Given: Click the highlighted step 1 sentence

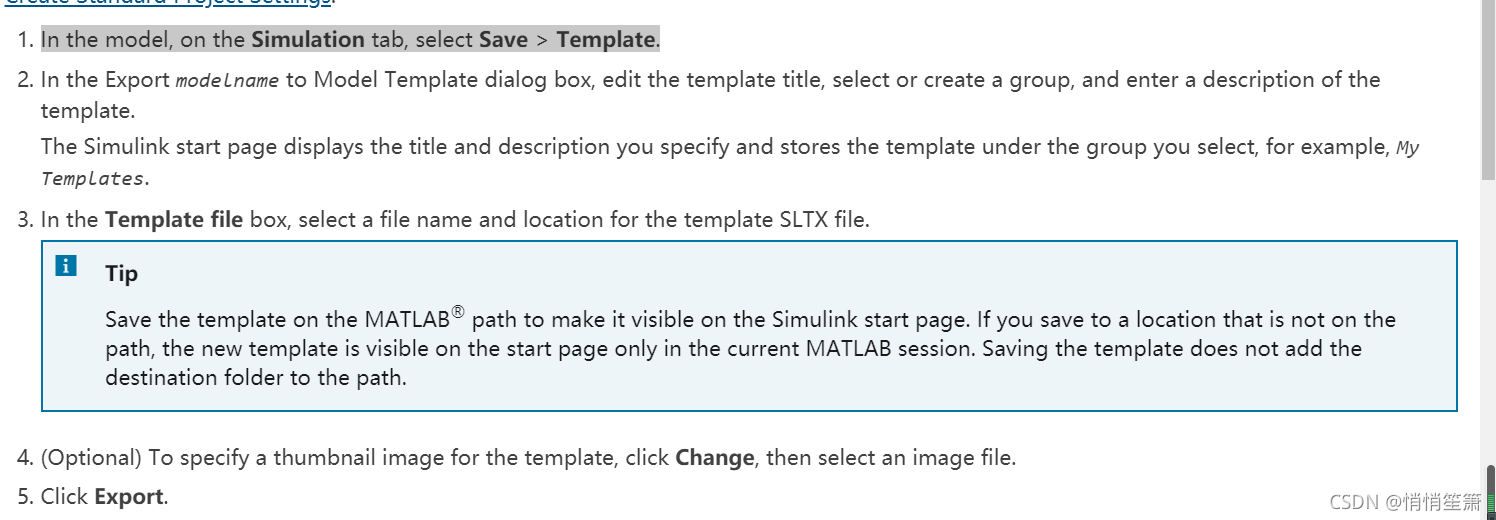Looking at the screenshot, I should point(350,40).
